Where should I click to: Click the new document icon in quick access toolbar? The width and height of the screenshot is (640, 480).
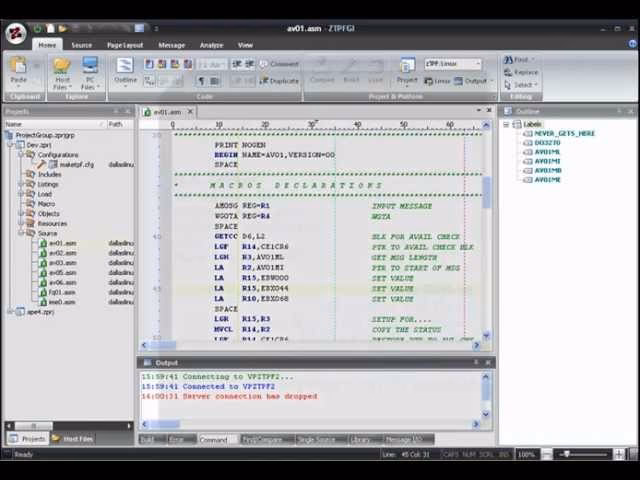50,28
